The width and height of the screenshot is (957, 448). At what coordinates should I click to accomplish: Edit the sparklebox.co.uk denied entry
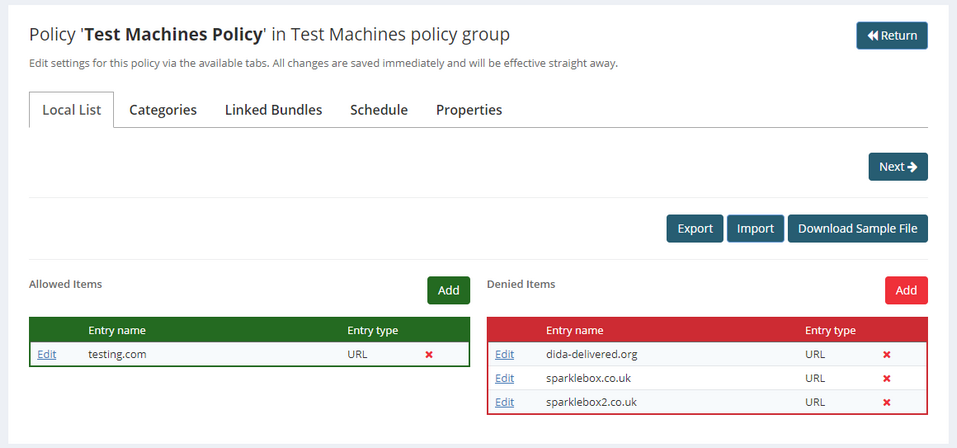click(x=504, y=378)
